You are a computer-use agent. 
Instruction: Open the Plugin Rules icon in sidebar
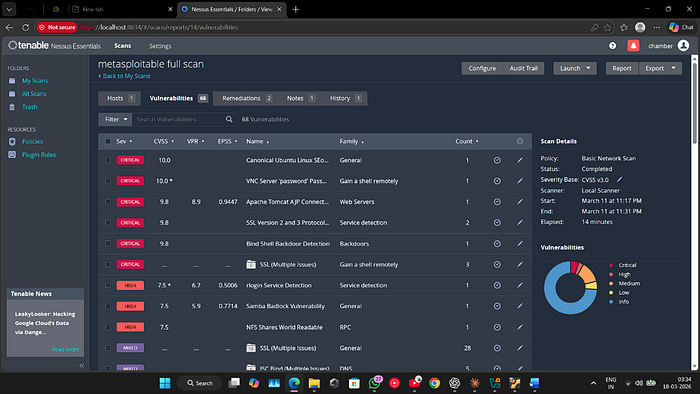click(x=12, y=154)
